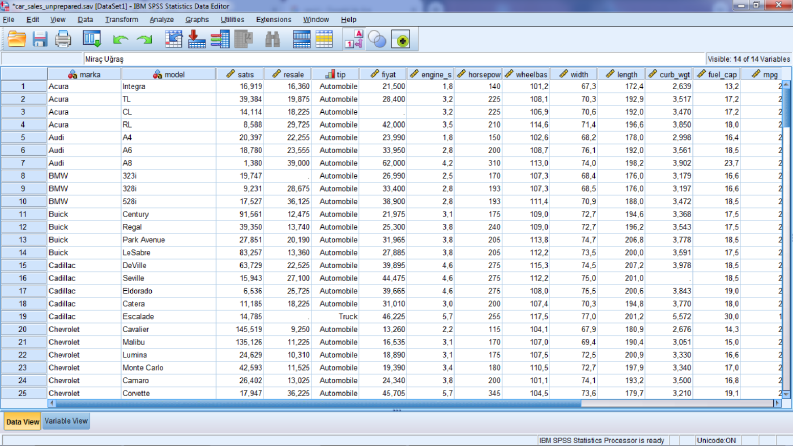This screenshot has height=446, width=793.
Task: Open the Go to Case tool
Action: [x=173, y=39]
